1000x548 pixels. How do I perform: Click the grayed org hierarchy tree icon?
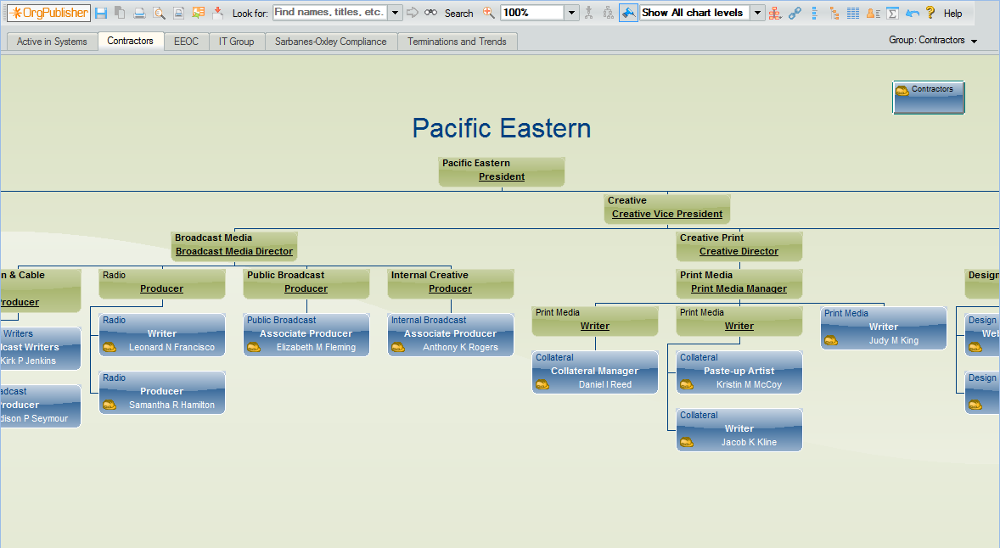[608, 13]
